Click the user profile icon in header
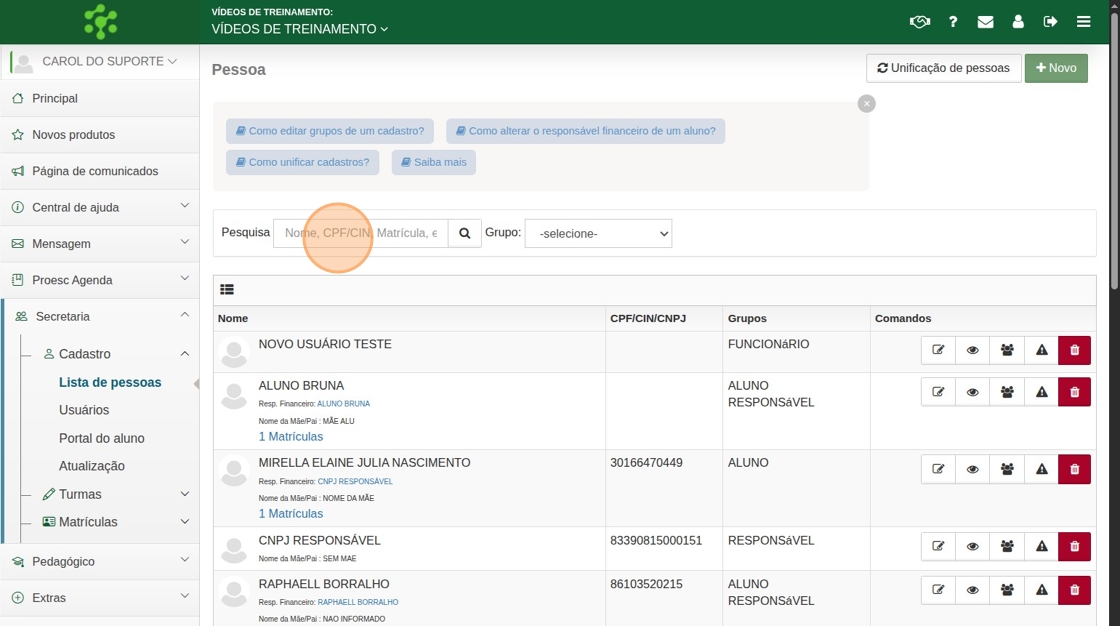This screenshot has width=1120, height=626. tap(1018, 22)
